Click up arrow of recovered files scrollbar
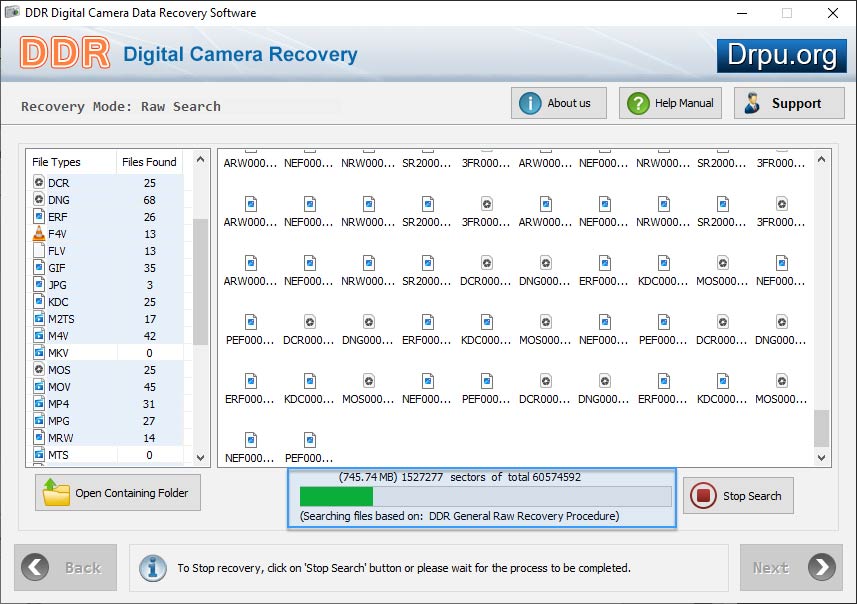857x604 pixels. 821,160
